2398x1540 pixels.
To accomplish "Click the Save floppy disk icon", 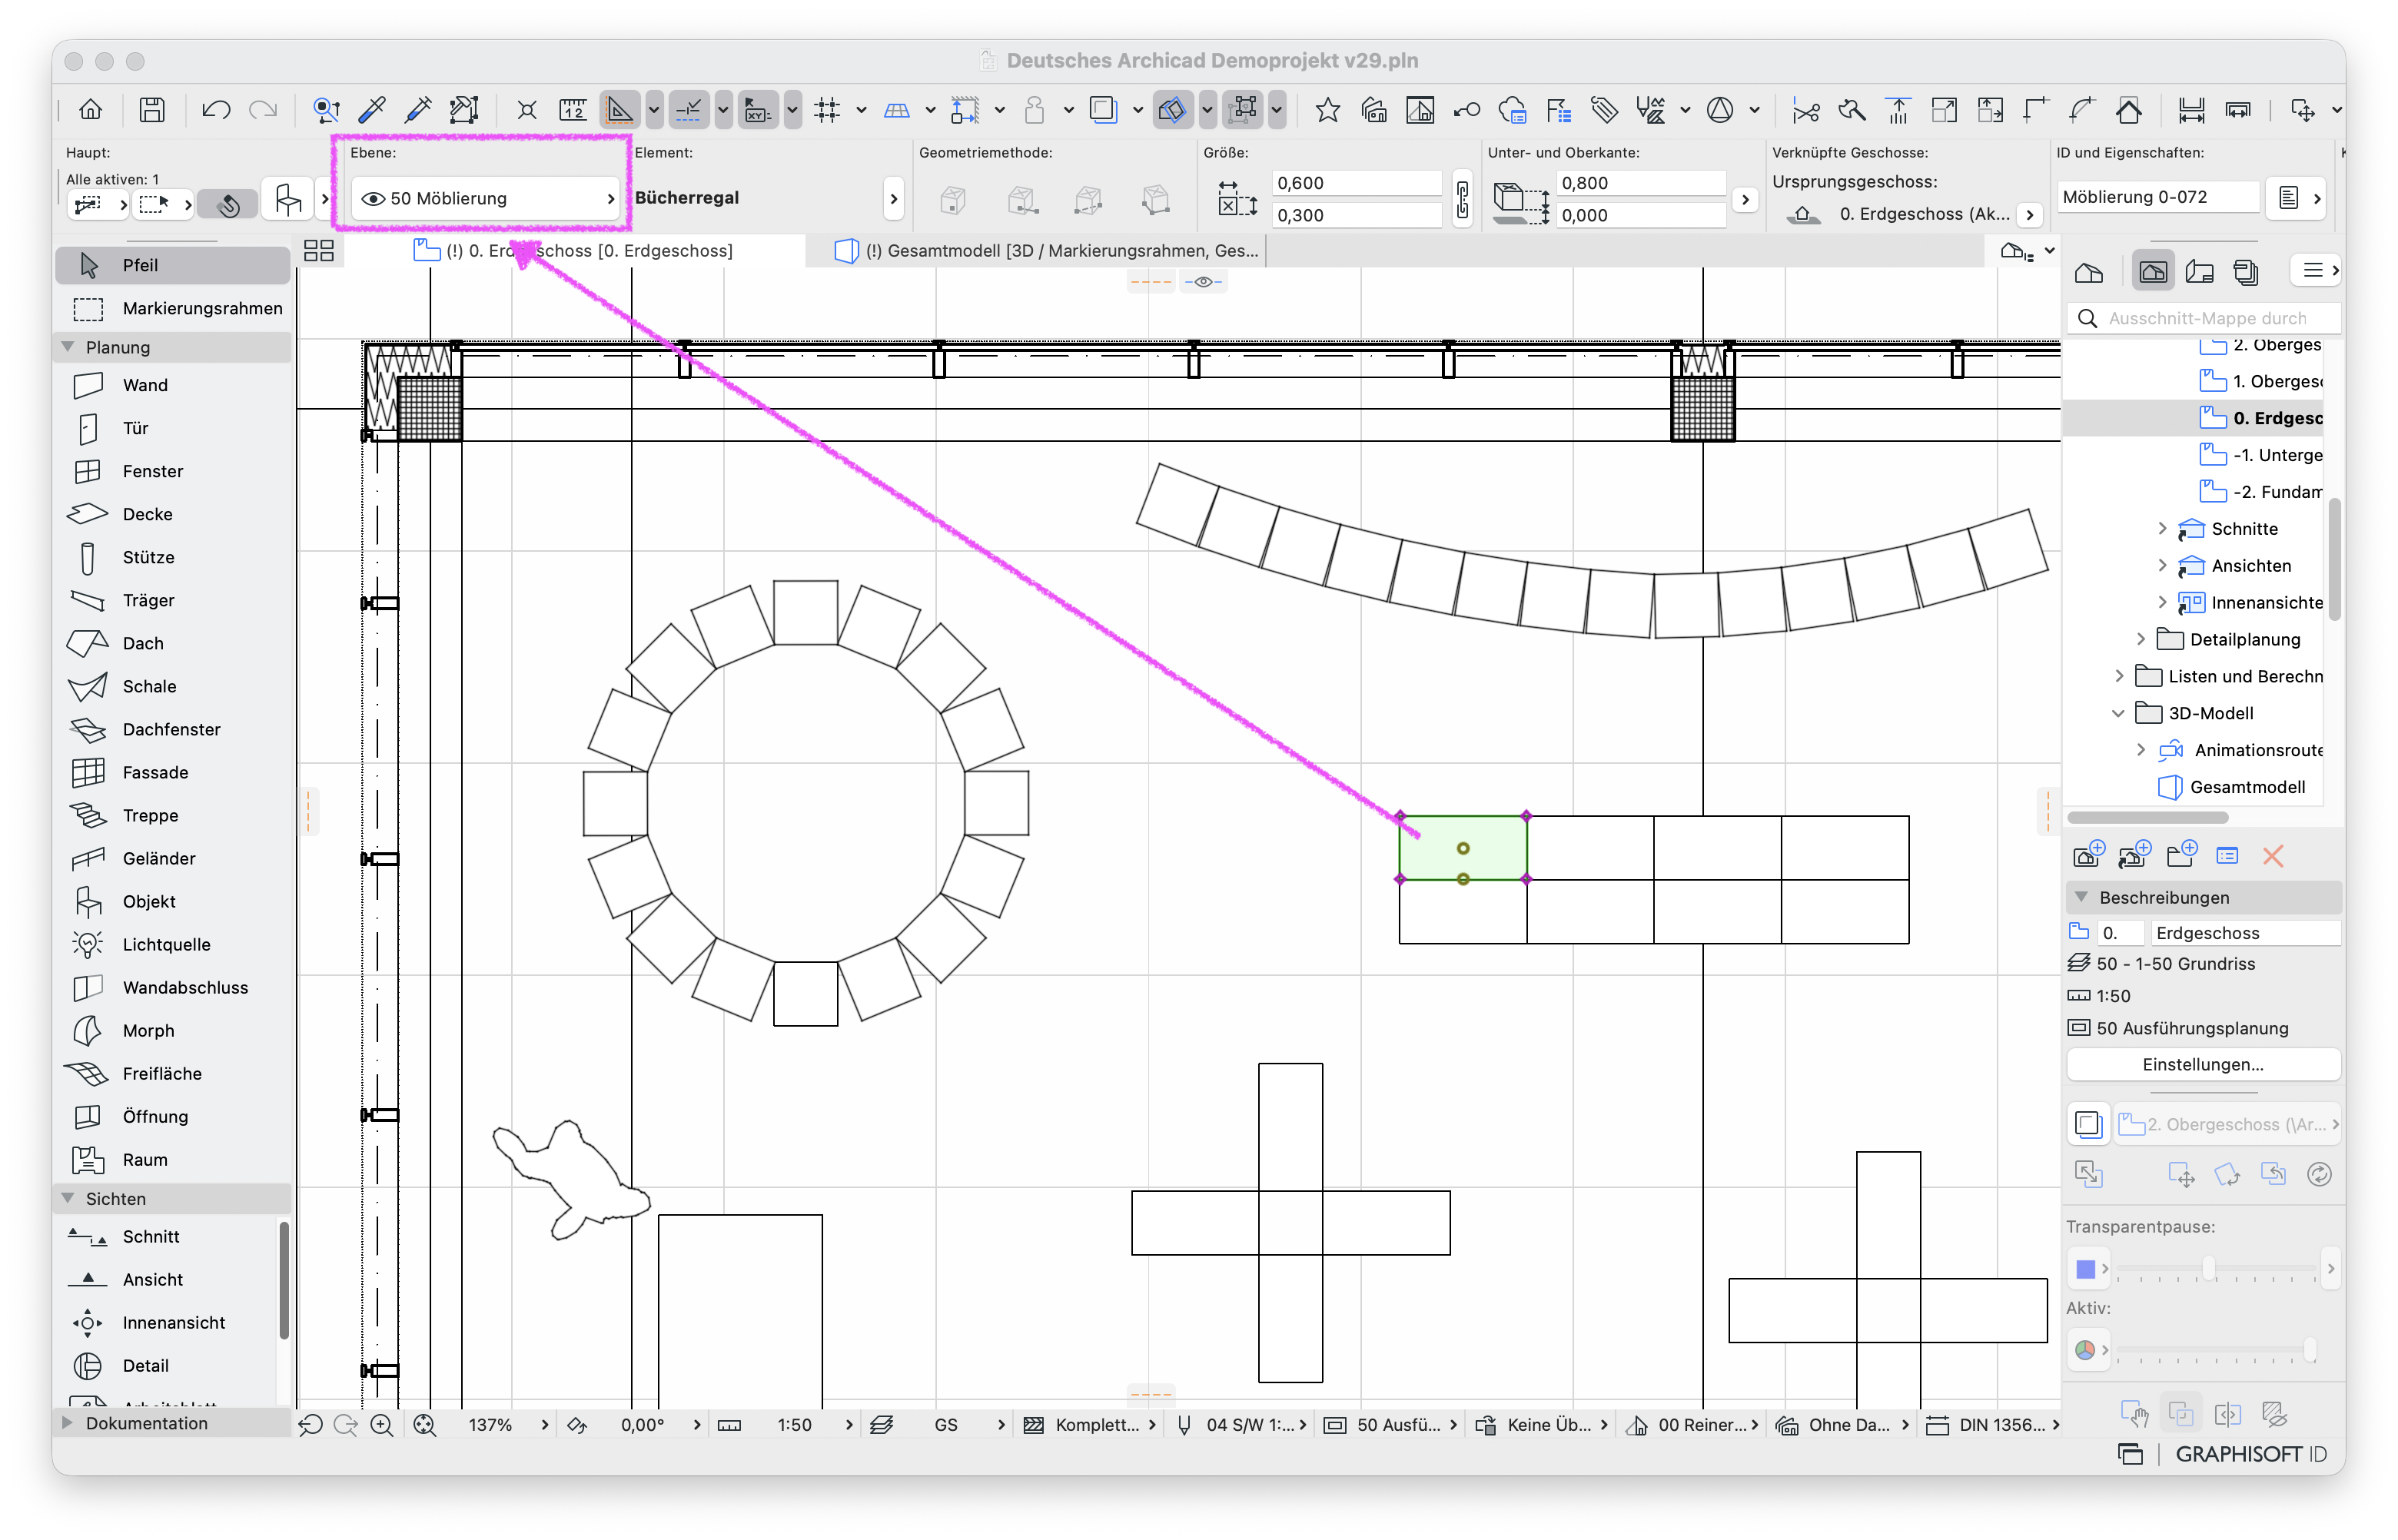I will point(152,110).
